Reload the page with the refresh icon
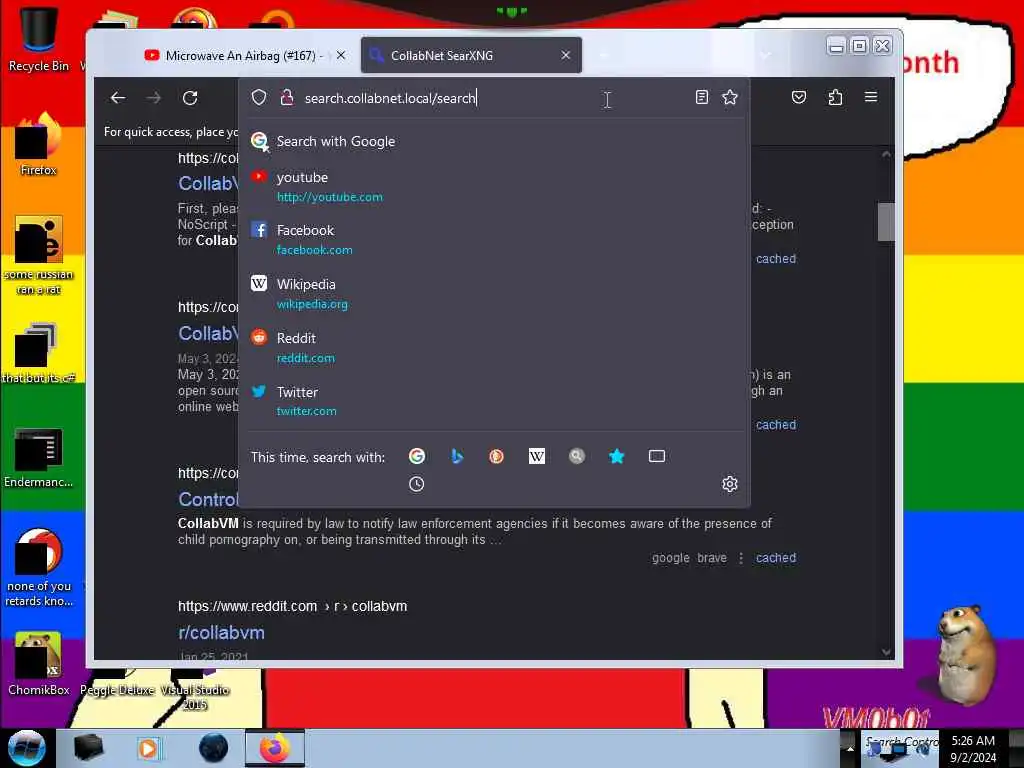This screenshot has height=768, width=1024. [x=190, y=98]
